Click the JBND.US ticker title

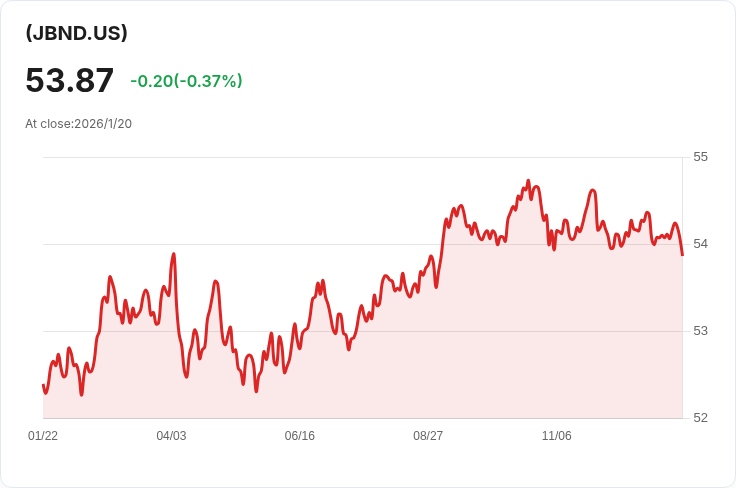(76, 33)
